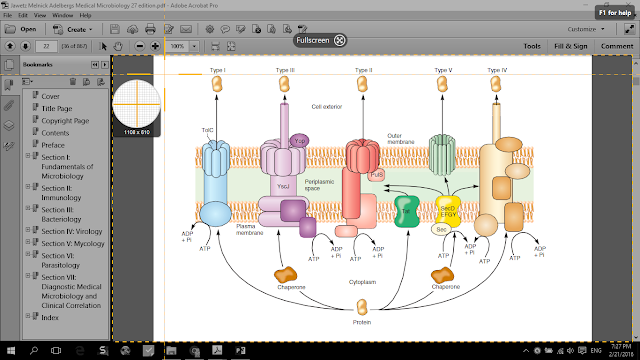Click the new bookmark icon
Image resolution: width=640 pixels, height=360 pixels.
click(86, 82)
